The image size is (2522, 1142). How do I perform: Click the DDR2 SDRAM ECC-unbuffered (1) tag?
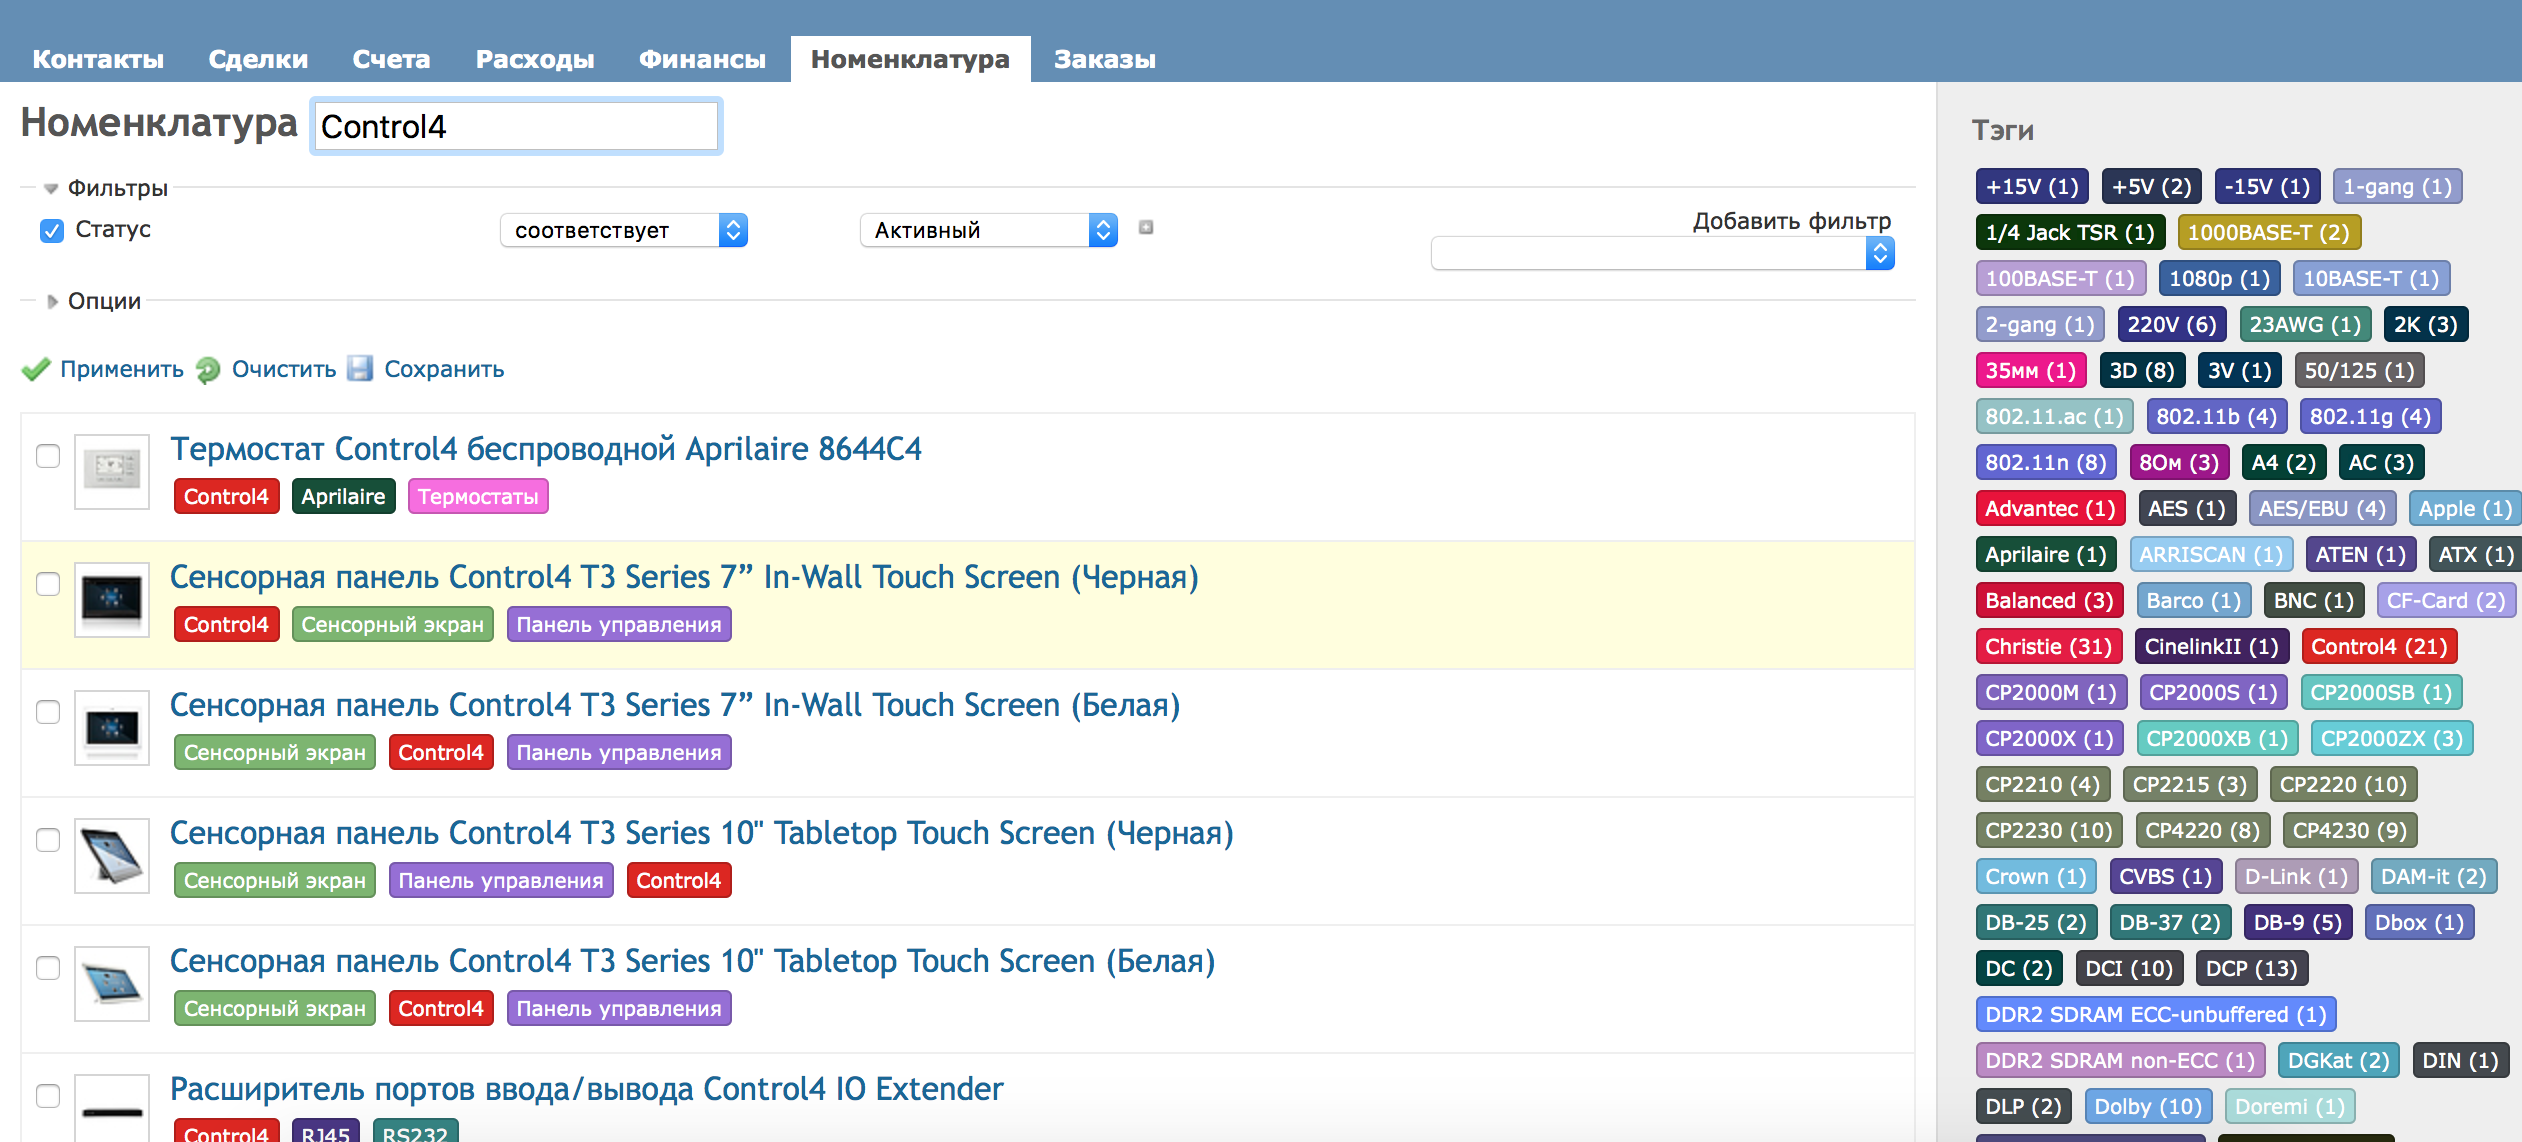(2156, 1015)
